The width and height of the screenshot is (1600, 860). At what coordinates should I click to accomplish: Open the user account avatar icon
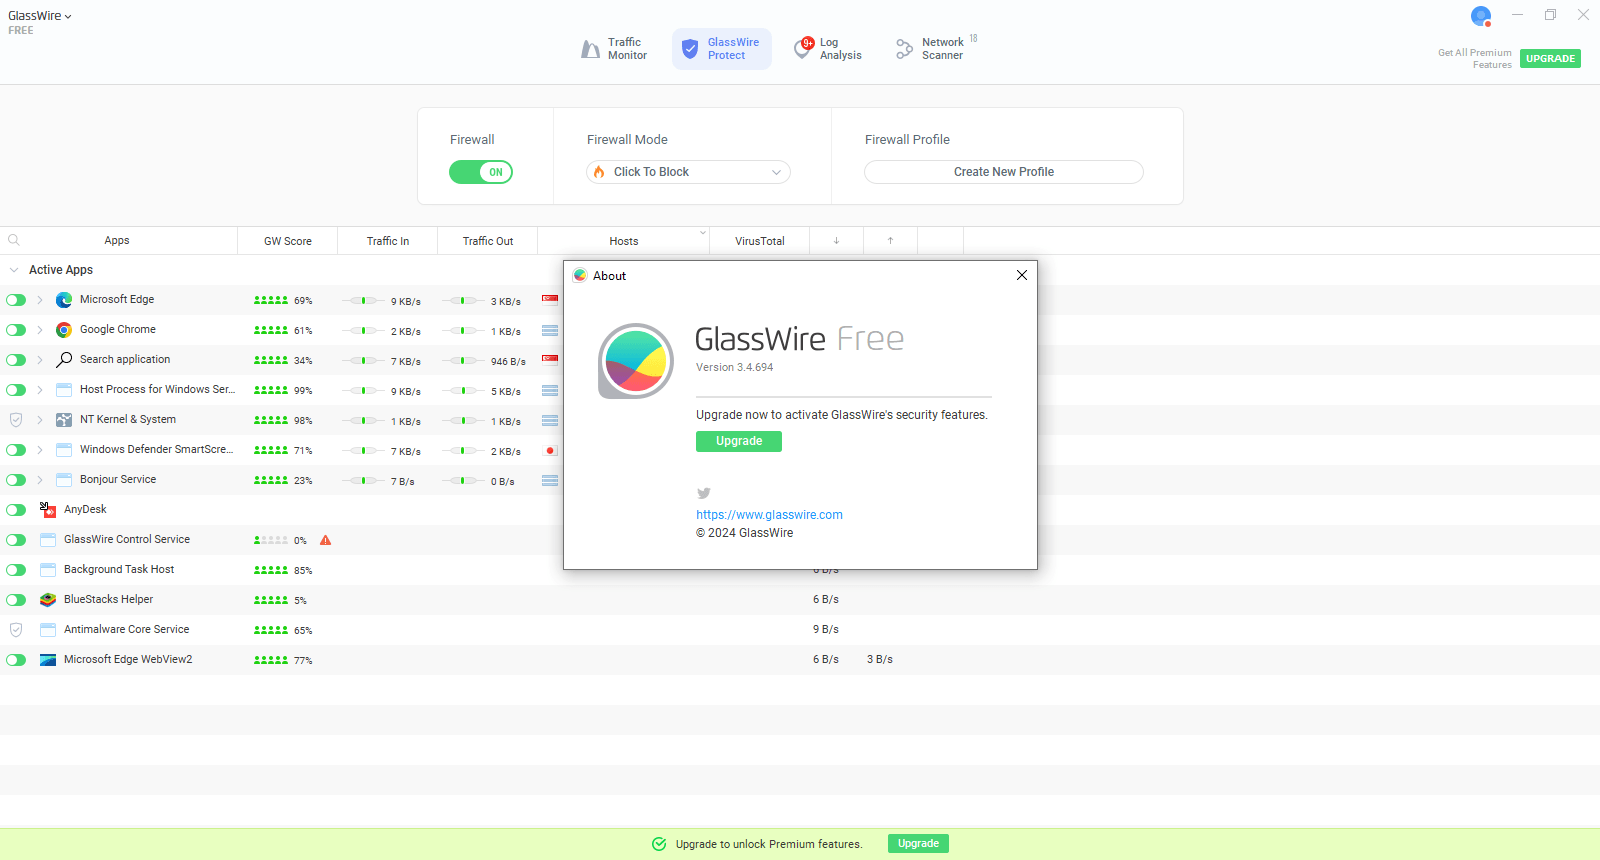tap(1481, 16)
